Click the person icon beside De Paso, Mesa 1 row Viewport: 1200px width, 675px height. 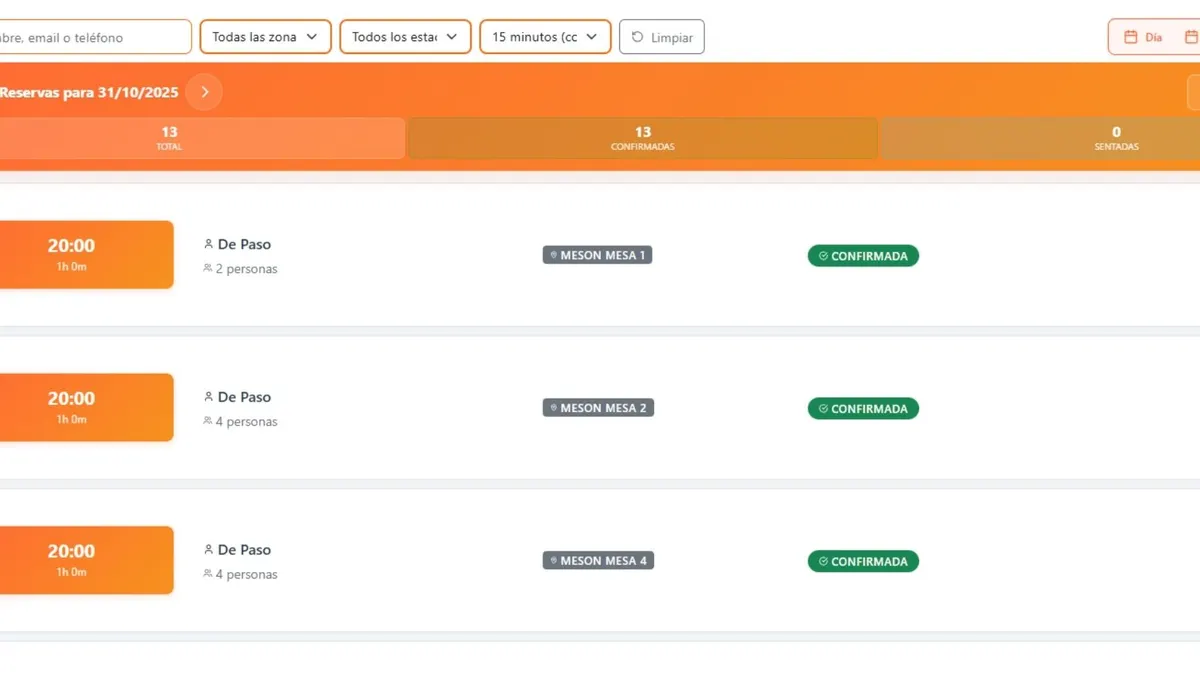[x=208, y=244]
